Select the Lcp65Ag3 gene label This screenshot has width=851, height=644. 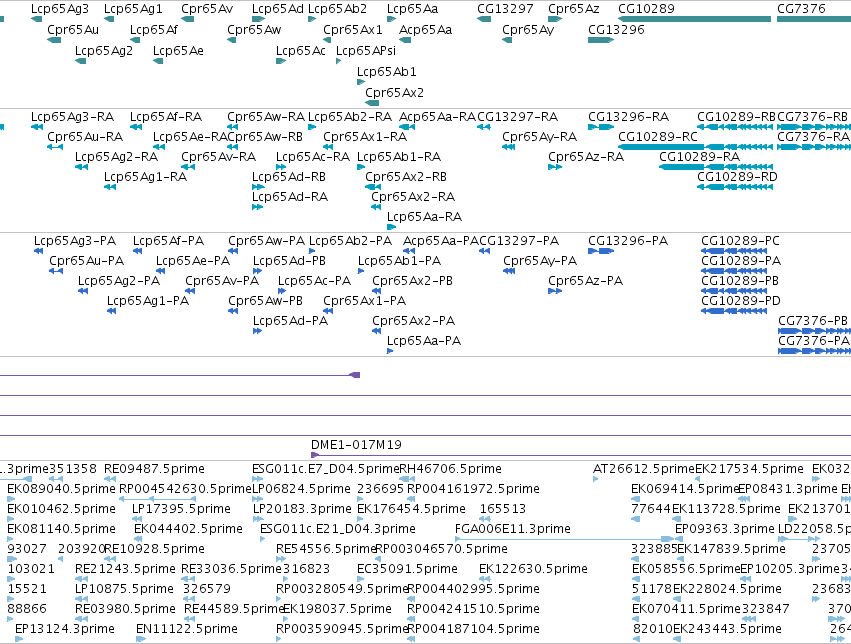tap(60, 9)
